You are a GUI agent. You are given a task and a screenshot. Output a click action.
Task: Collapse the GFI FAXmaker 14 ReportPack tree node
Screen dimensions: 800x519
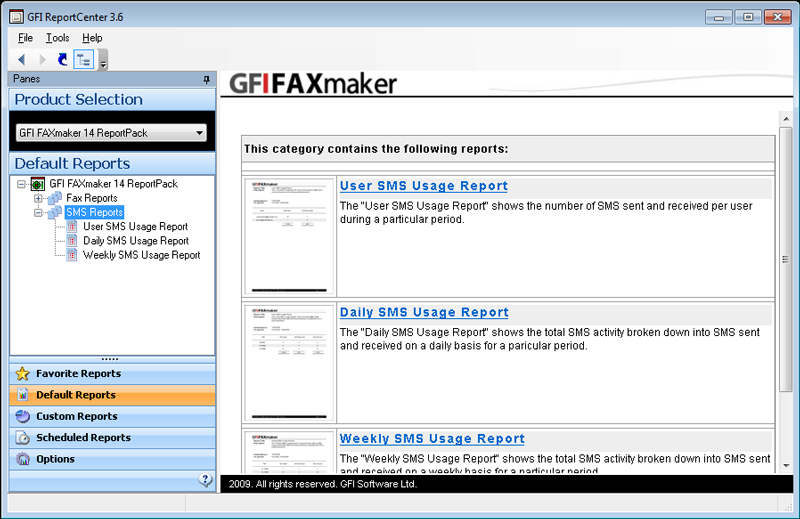point(21,184)
